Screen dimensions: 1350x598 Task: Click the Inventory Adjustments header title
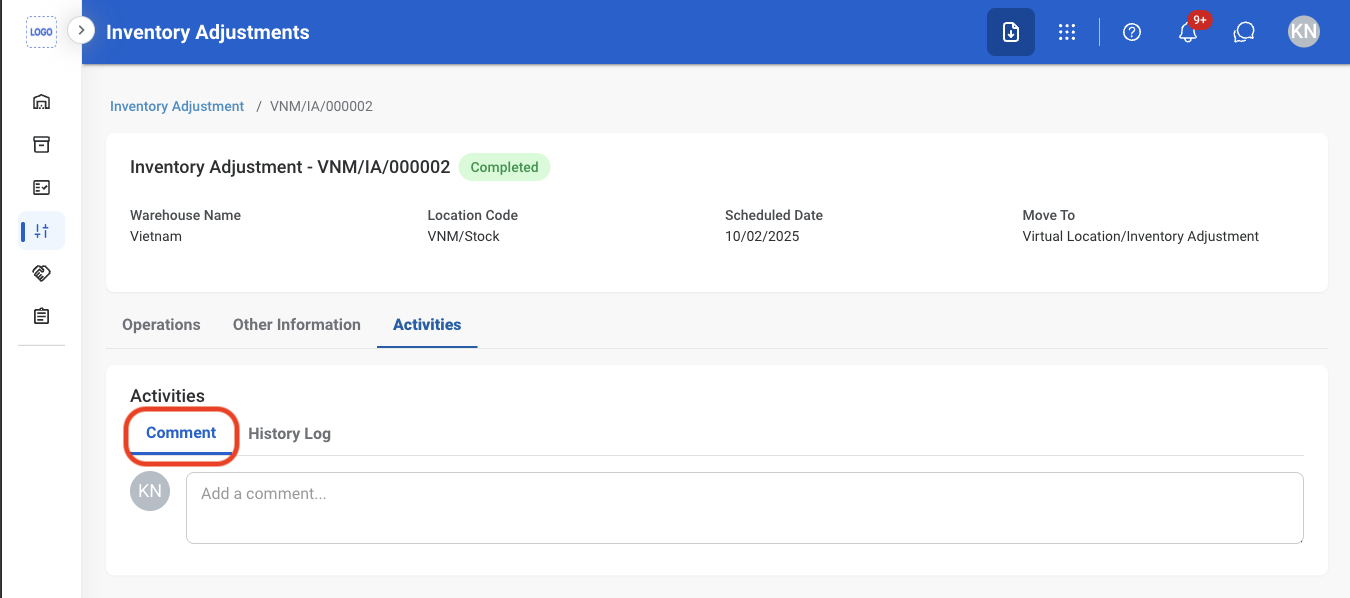[x=208, y=32]
